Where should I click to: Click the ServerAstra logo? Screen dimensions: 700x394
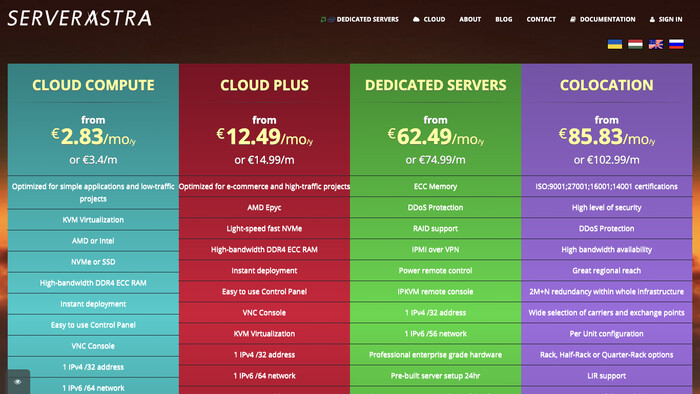pyautogui.click(x=79, y=18)
